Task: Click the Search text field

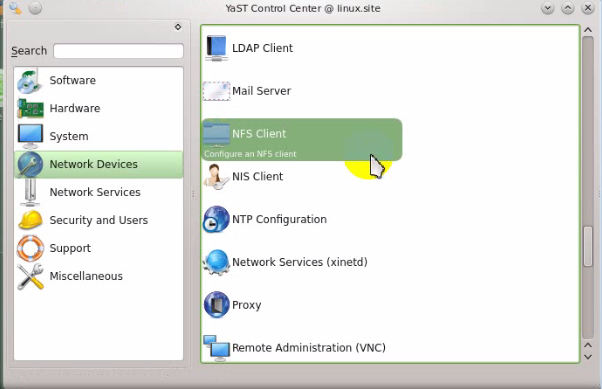Action: point(118,51)
